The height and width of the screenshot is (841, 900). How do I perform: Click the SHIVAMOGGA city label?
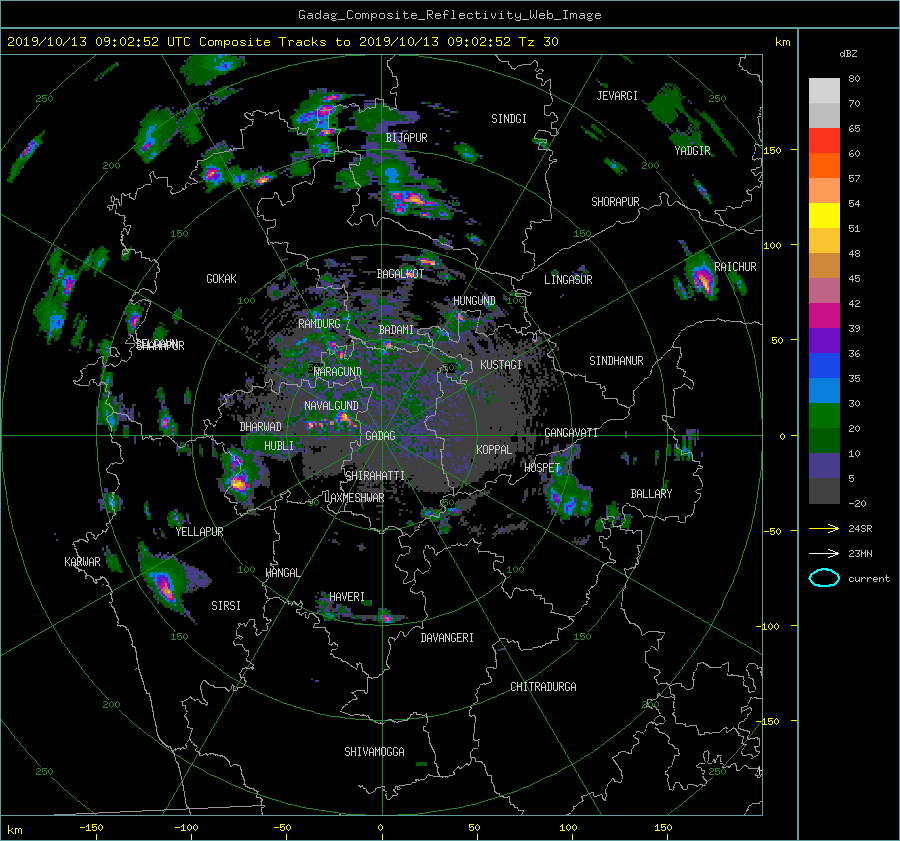(x=374, y=752)
